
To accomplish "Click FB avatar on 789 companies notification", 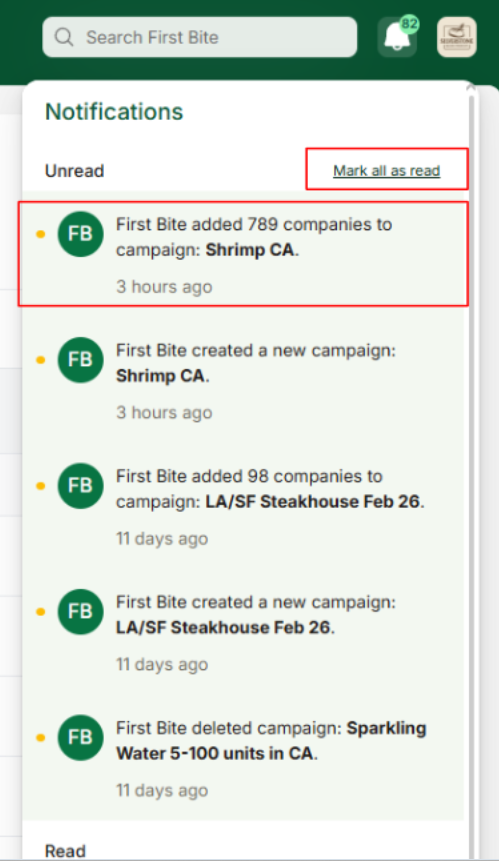I will click(80, 234).
